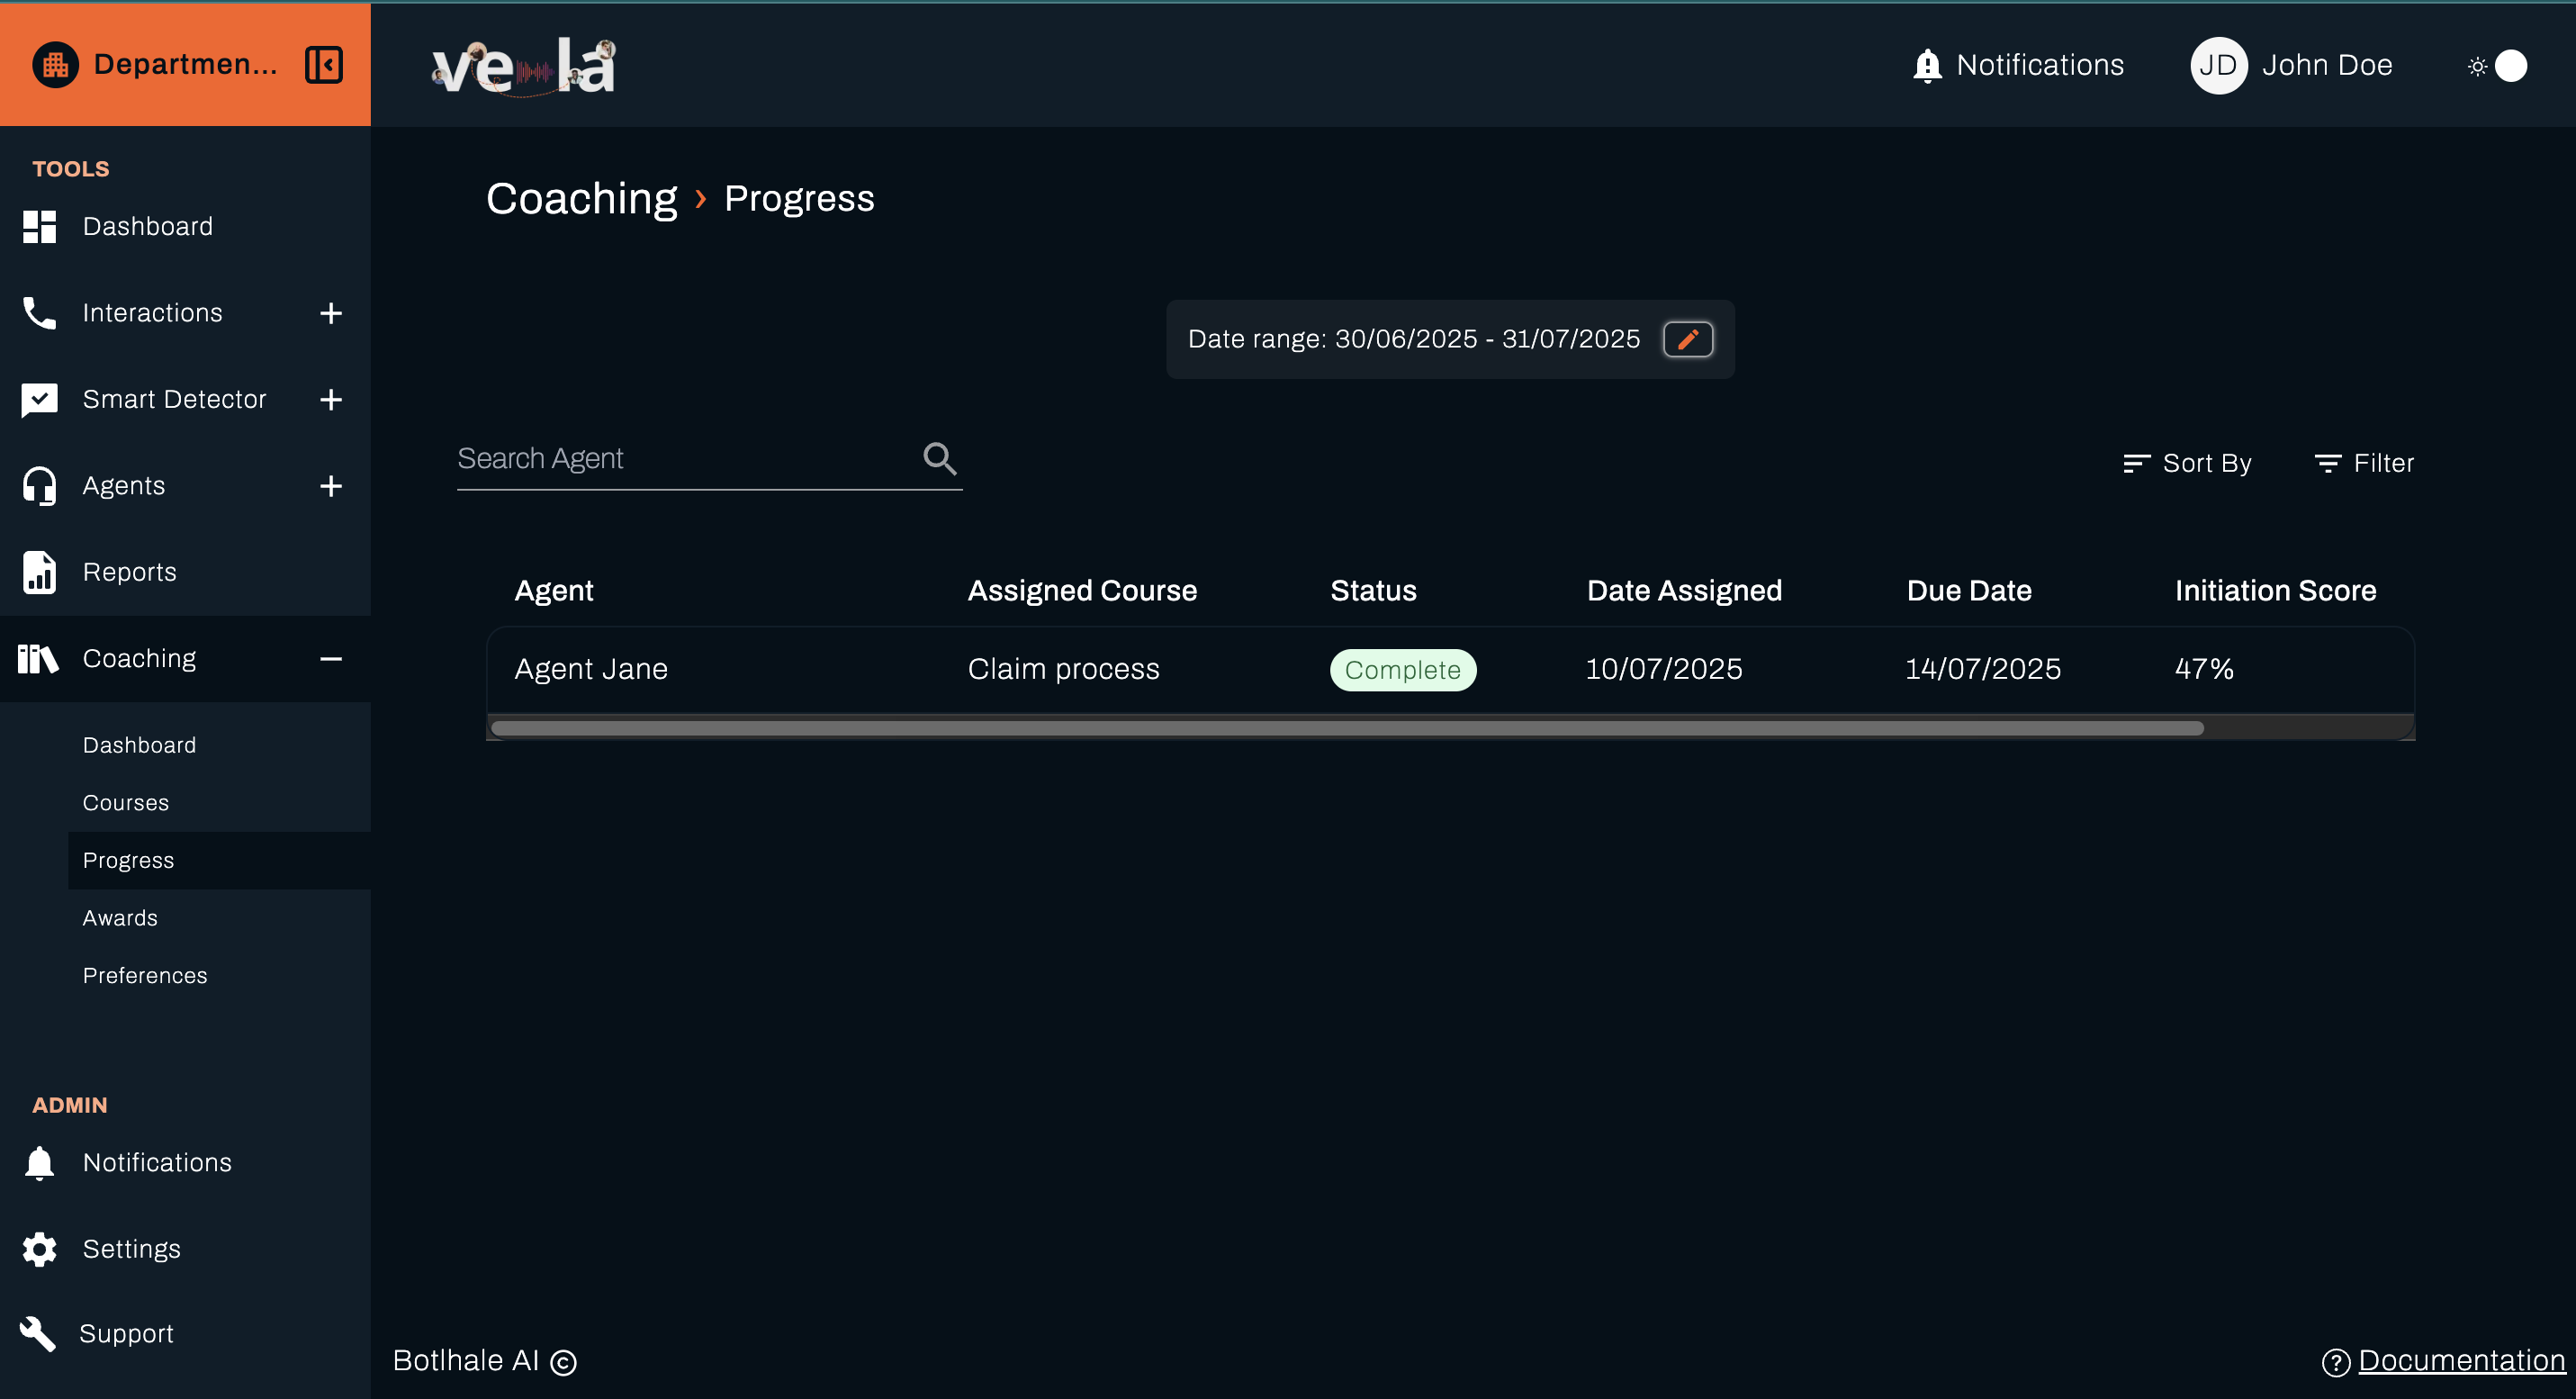The height and width of the screenshot is (1399, 2576).
Task: Click the Notifications bell in the header
Action: (x=1925, y=64)
